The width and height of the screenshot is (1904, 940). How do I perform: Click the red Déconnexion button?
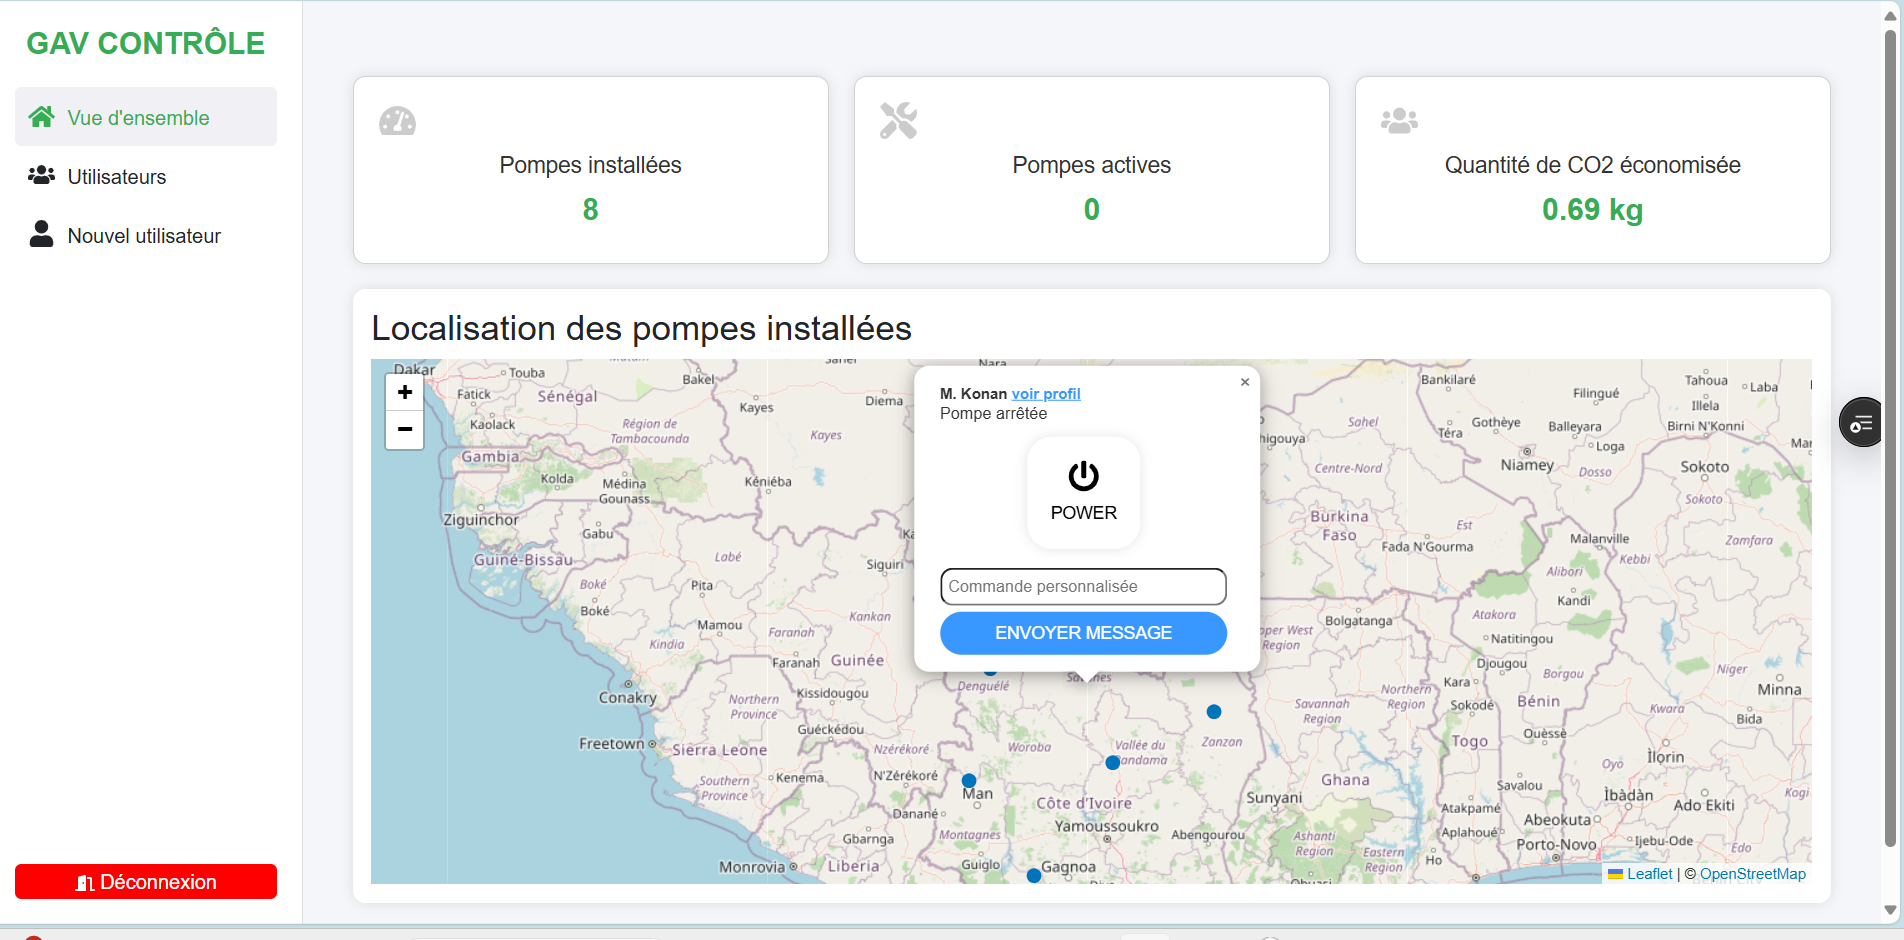click(146, 882)
